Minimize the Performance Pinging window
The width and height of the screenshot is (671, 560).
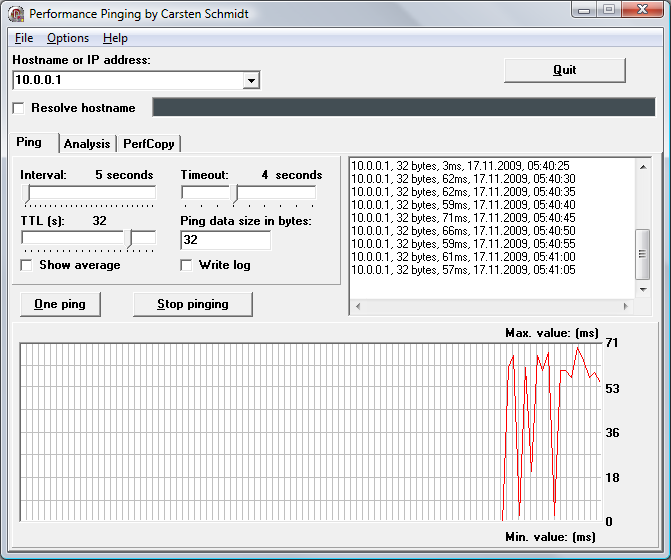pos(584,10)
